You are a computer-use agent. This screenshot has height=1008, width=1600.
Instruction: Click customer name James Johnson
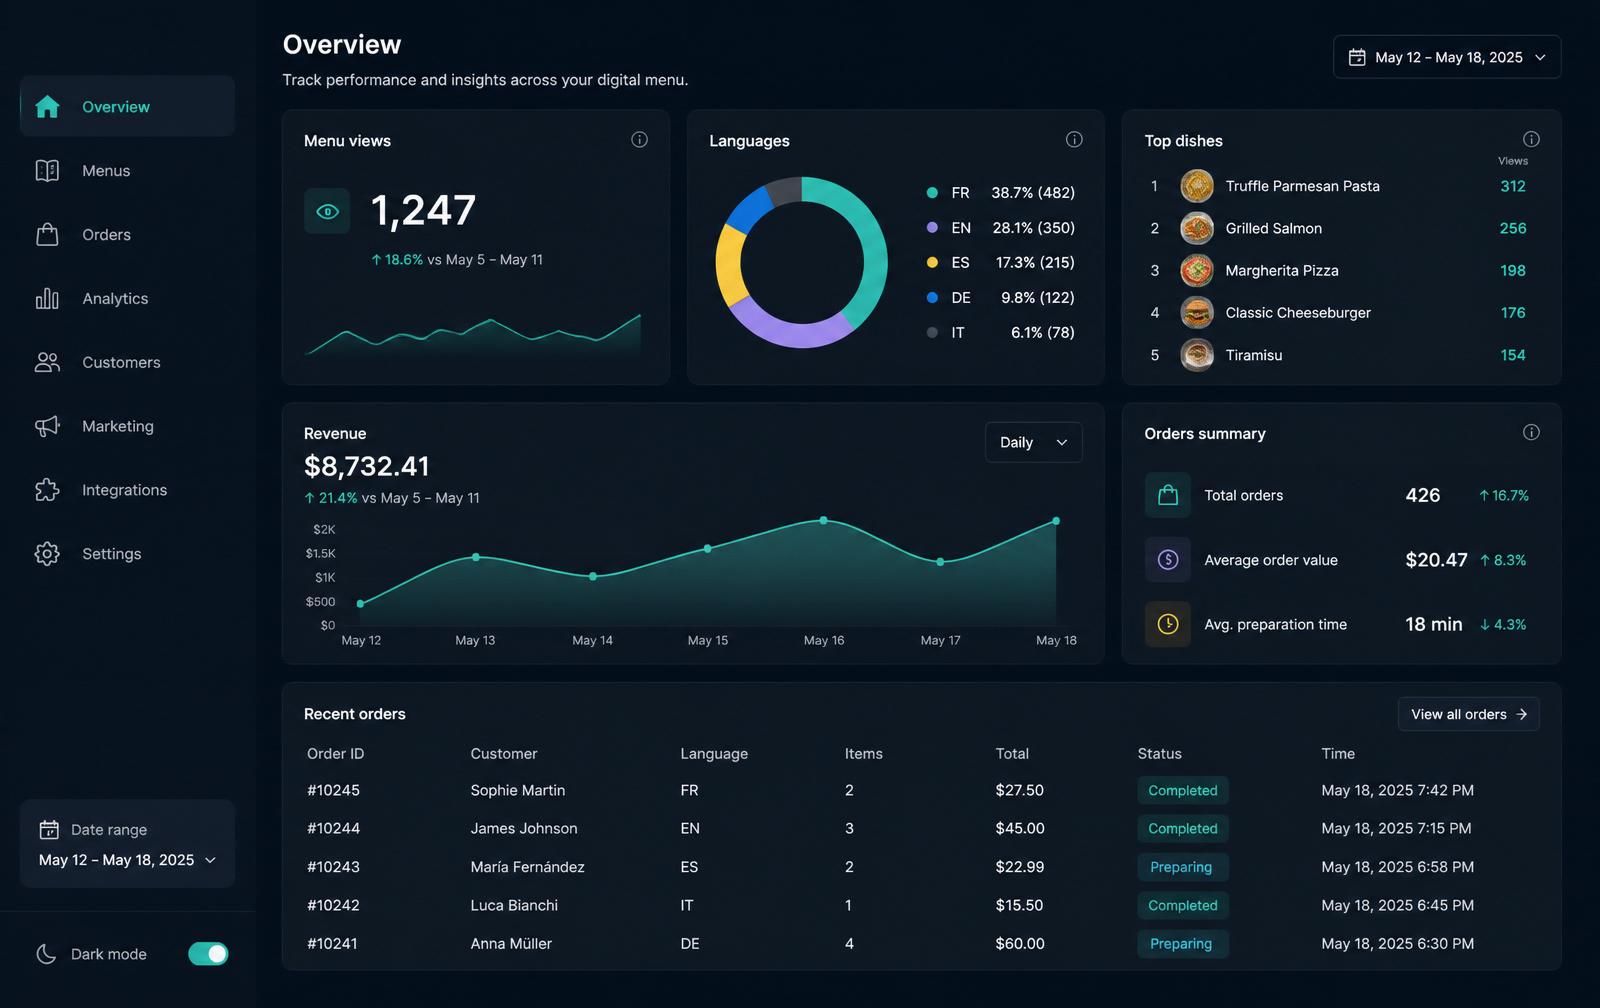(524, 828)
